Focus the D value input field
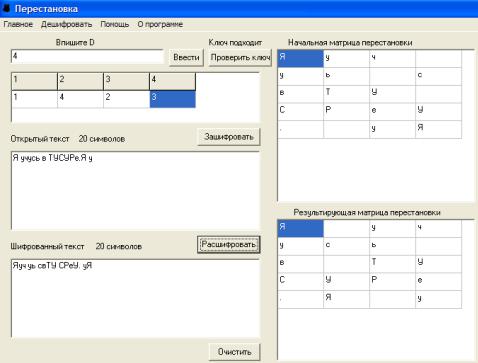 pos(87,57)
